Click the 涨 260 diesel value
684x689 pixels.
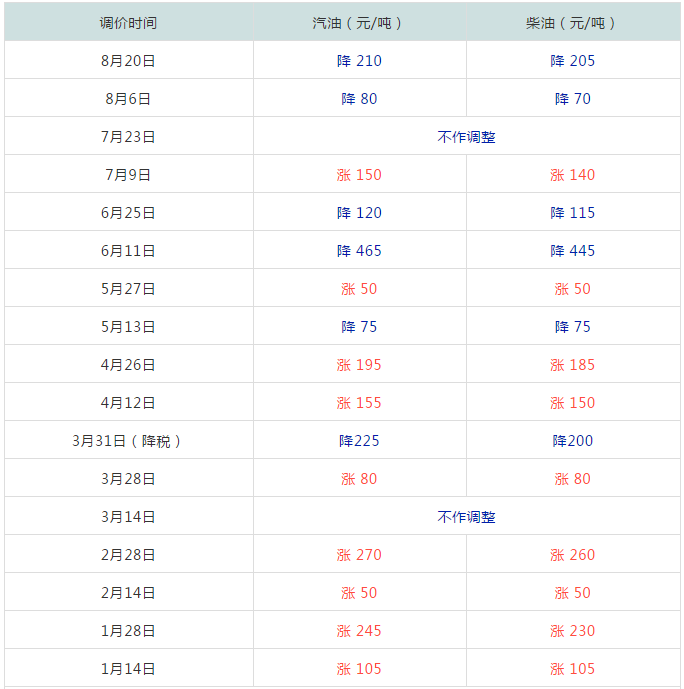point(572,555)
